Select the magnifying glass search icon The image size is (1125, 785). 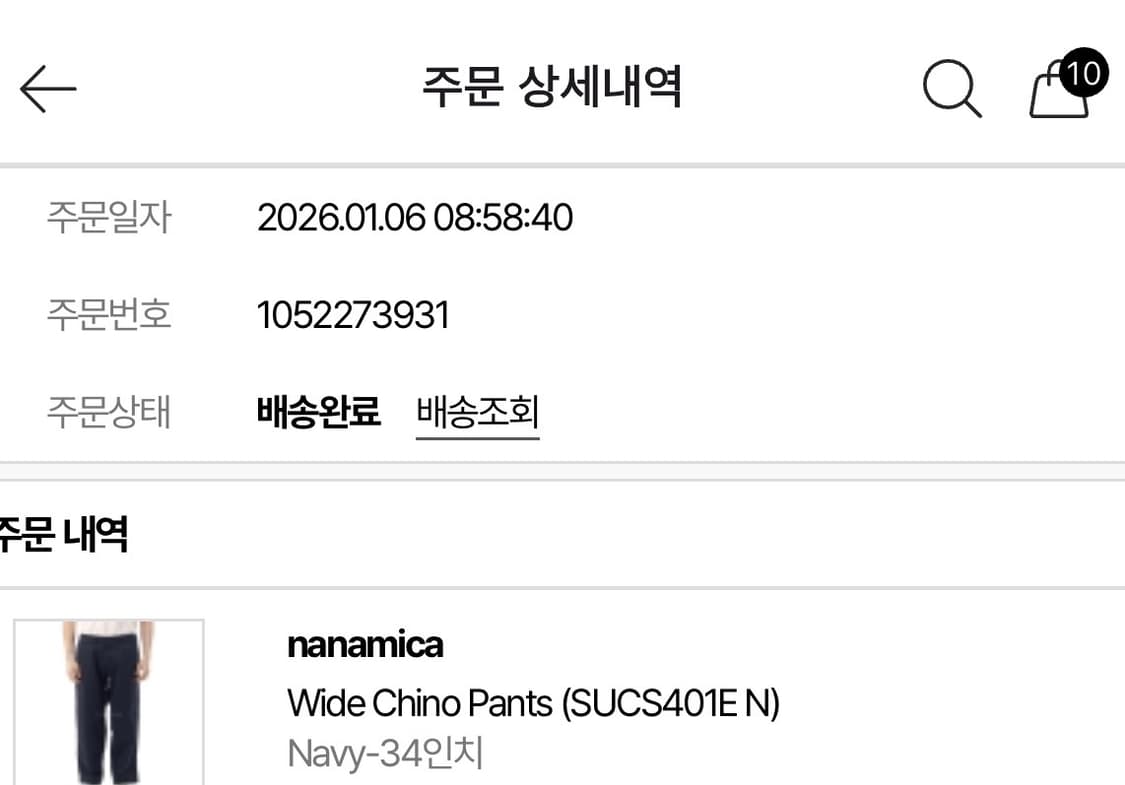point(951,87)
